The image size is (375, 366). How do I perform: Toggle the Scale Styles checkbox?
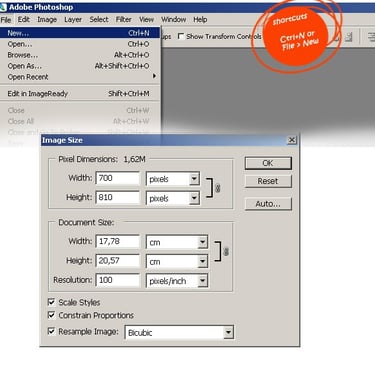point(51,302)
